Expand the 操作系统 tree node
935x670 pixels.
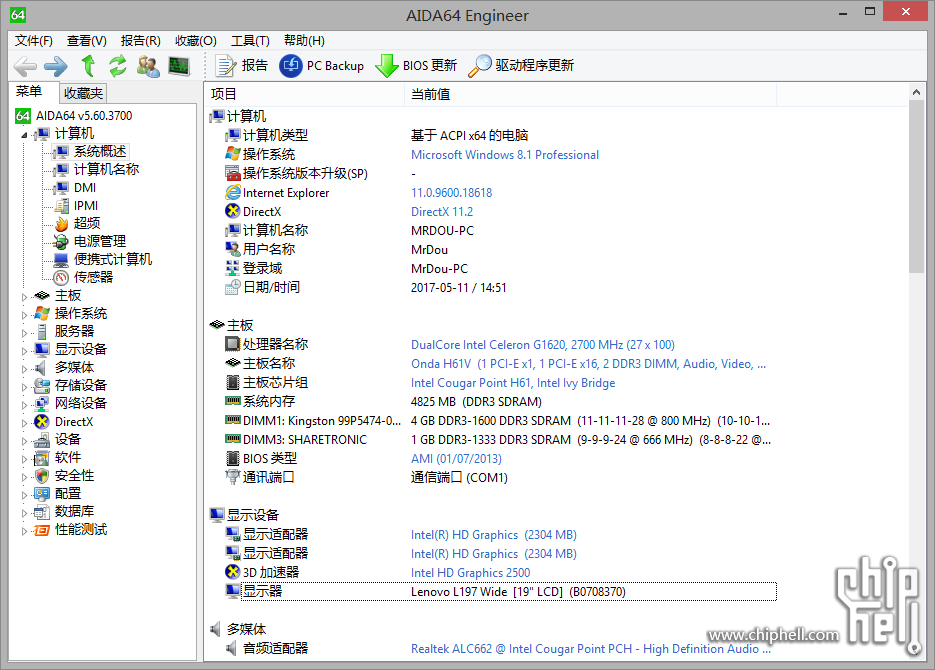[24, 315]
